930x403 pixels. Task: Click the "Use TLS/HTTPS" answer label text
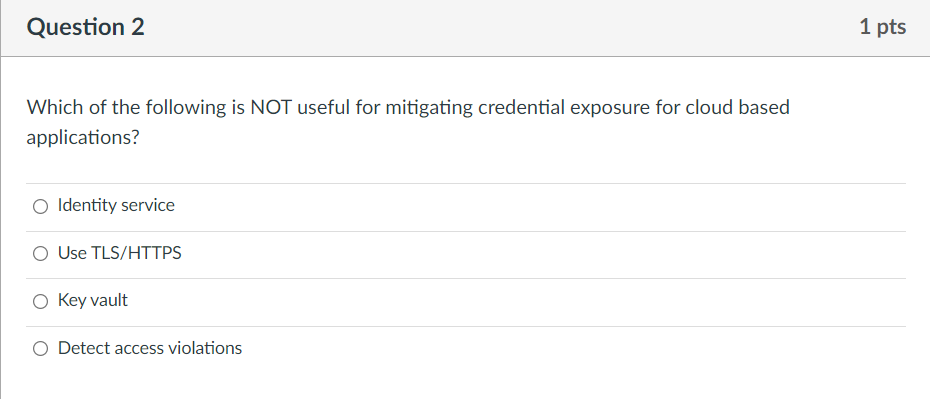coord(120,253)
